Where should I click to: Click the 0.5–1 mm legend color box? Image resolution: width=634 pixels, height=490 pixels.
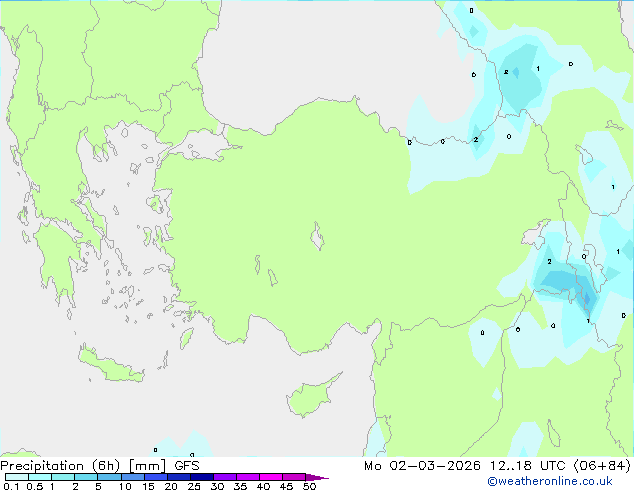point(40,477)
